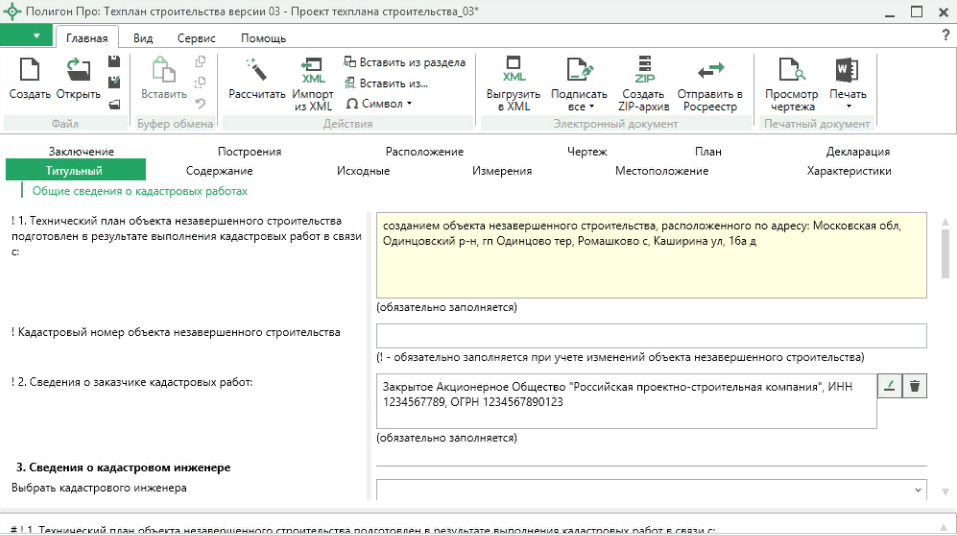Screen dimensions: 957x536
Task: Open the Печать dropdown menu
Action: click(x=848, y=84)
